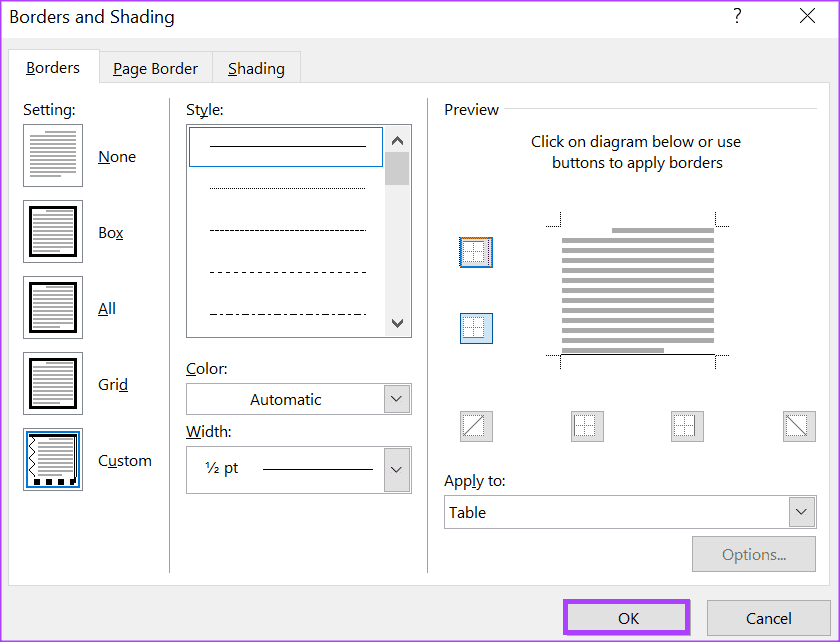Toggle the top border button in Preview
This screenshot has height=642, width=840.
click(x=476, y=252)
